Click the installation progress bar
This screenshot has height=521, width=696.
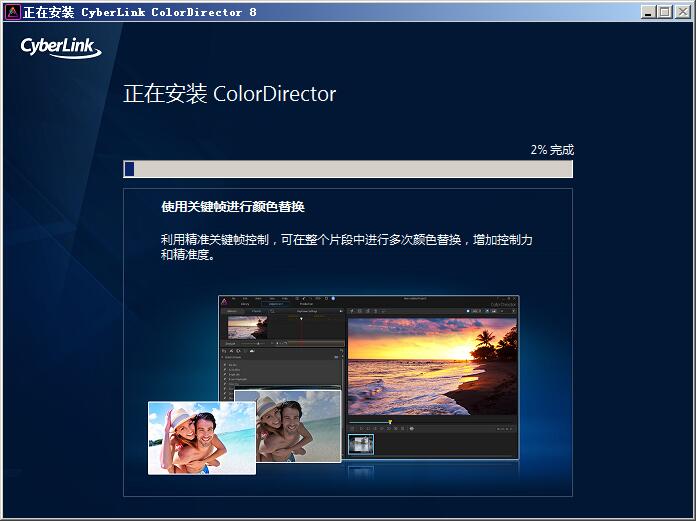pos(348,169)
